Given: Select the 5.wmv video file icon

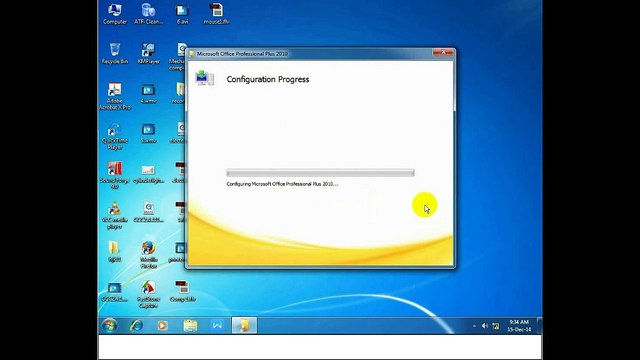Looking at the screenshot, I should click(149, 133).
